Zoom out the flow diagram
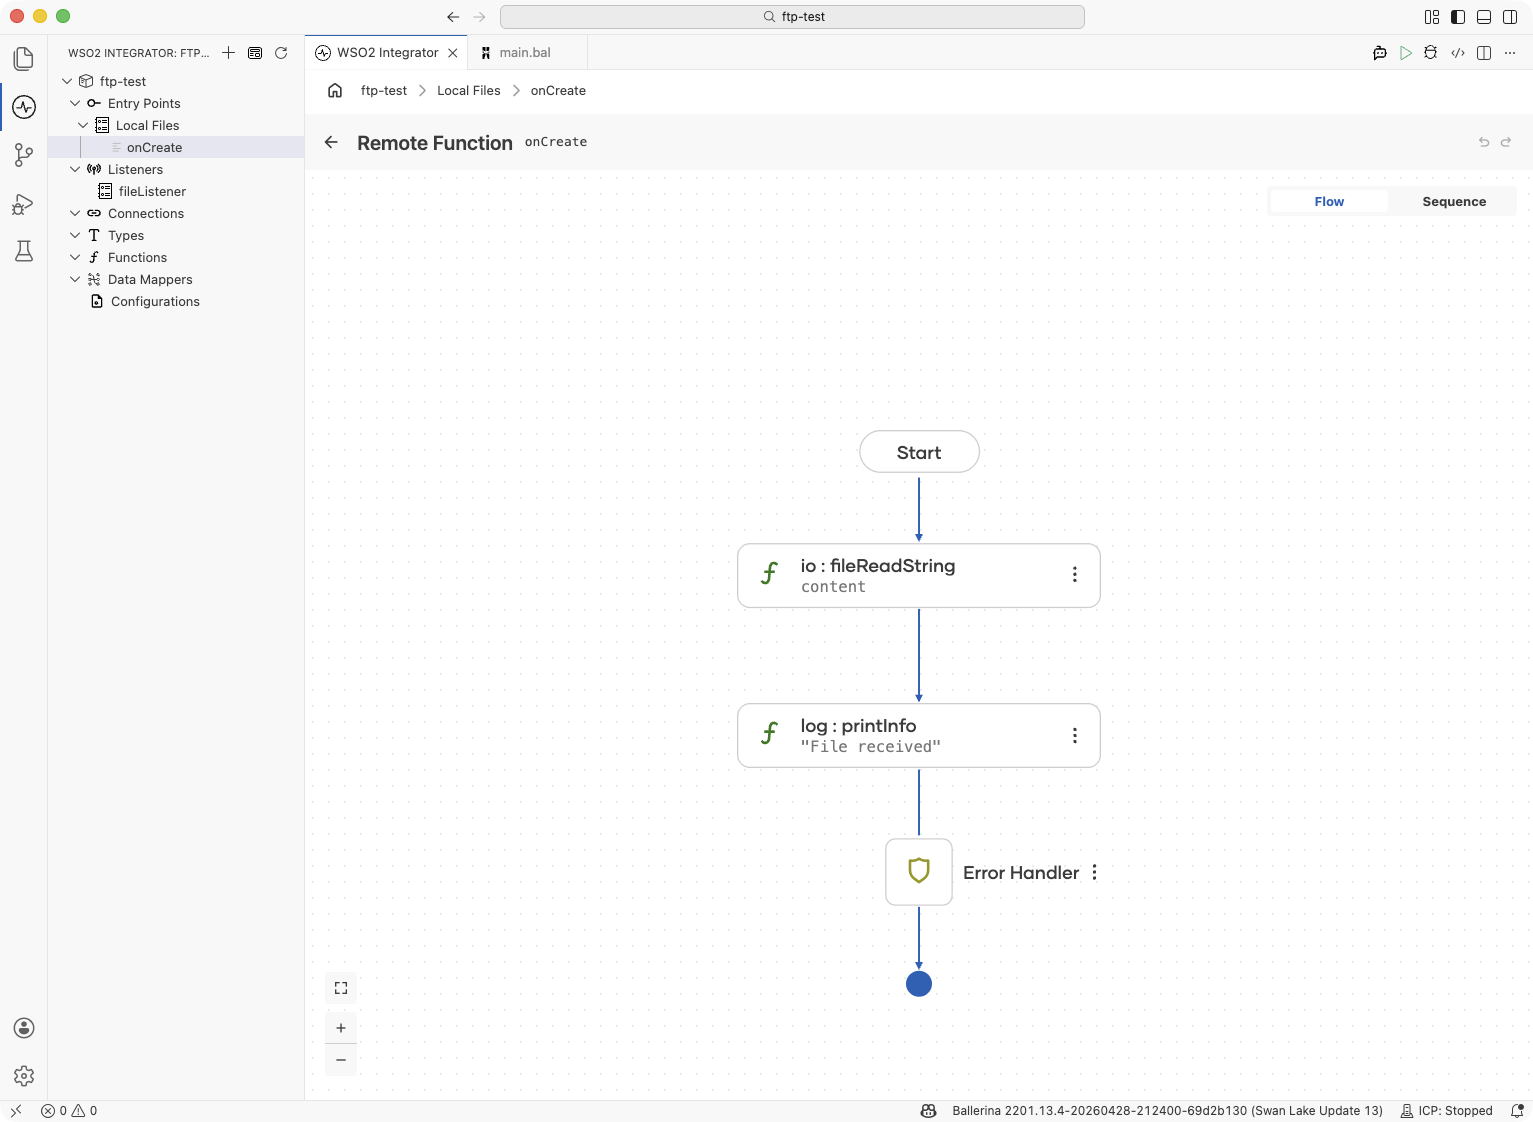The width and height of the screenshot is (1533, 1122). tap(341, 1060)
